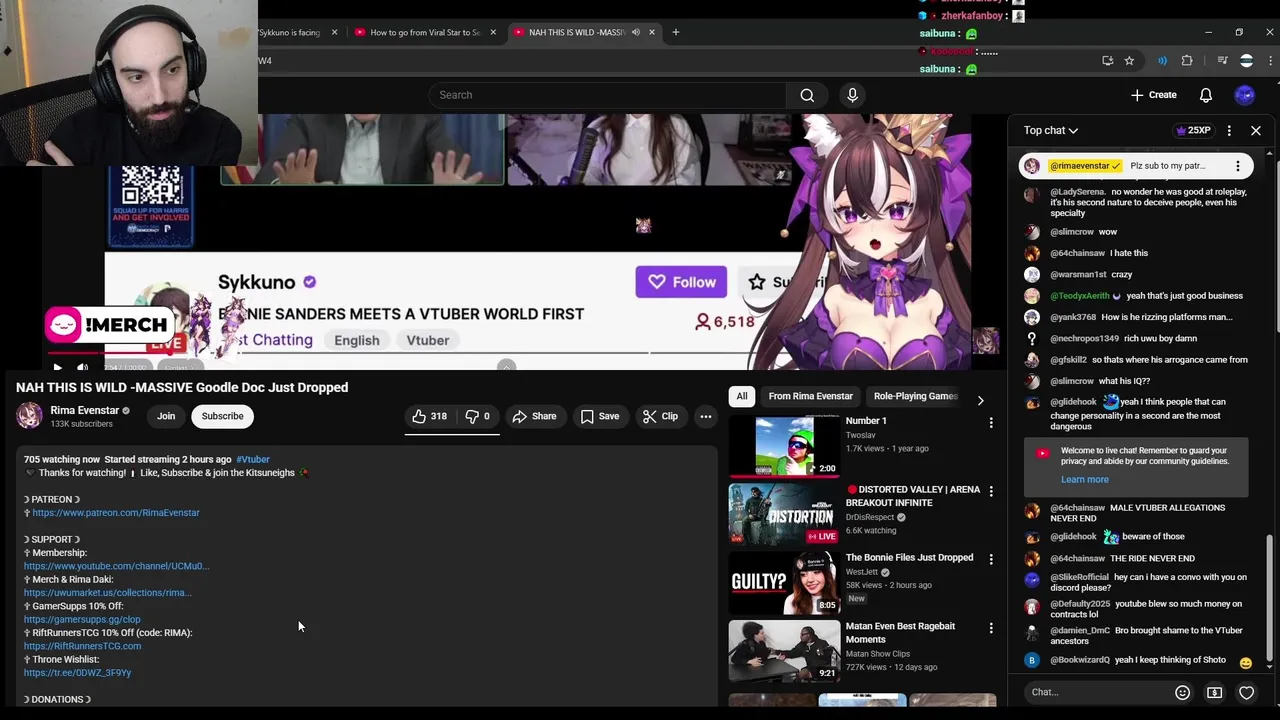
Task: Open the 25XP chat points badge
Action: point(1193,130)
